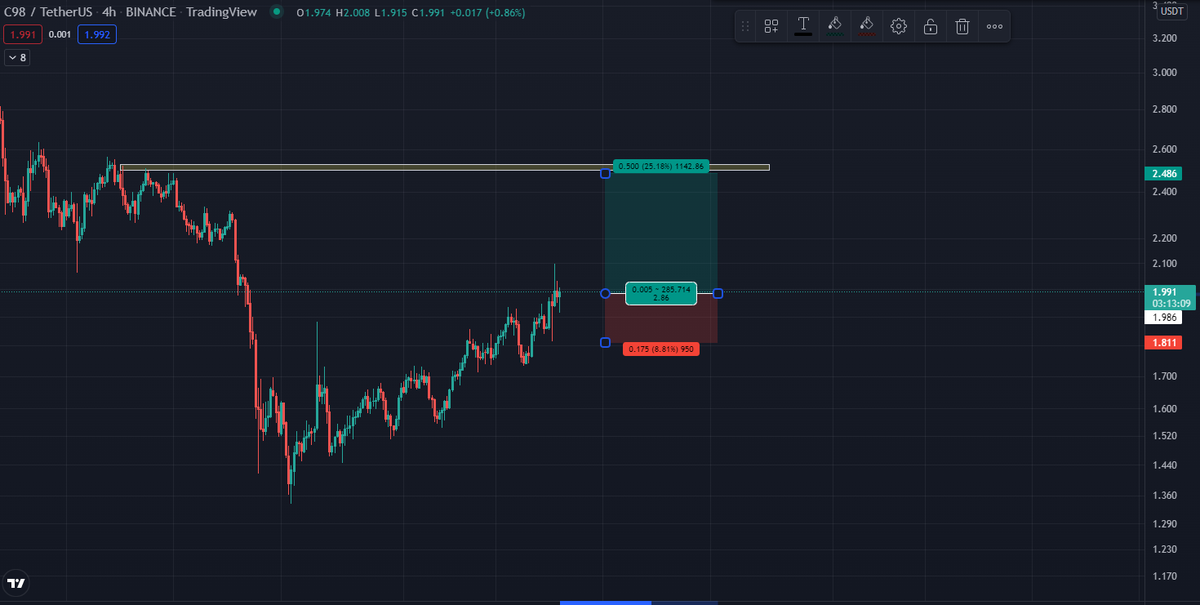Image resolution: width=1200 pixels, height=605 pixels.
Task: Grab the floating toolbar drag handle
Action: point(745,26)
